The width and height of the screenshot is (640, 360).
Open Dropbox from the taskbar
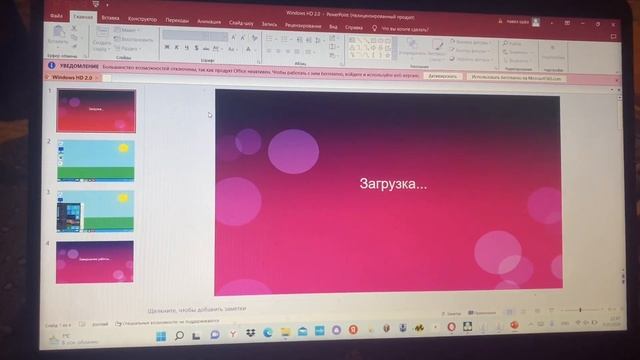point(251,333)
